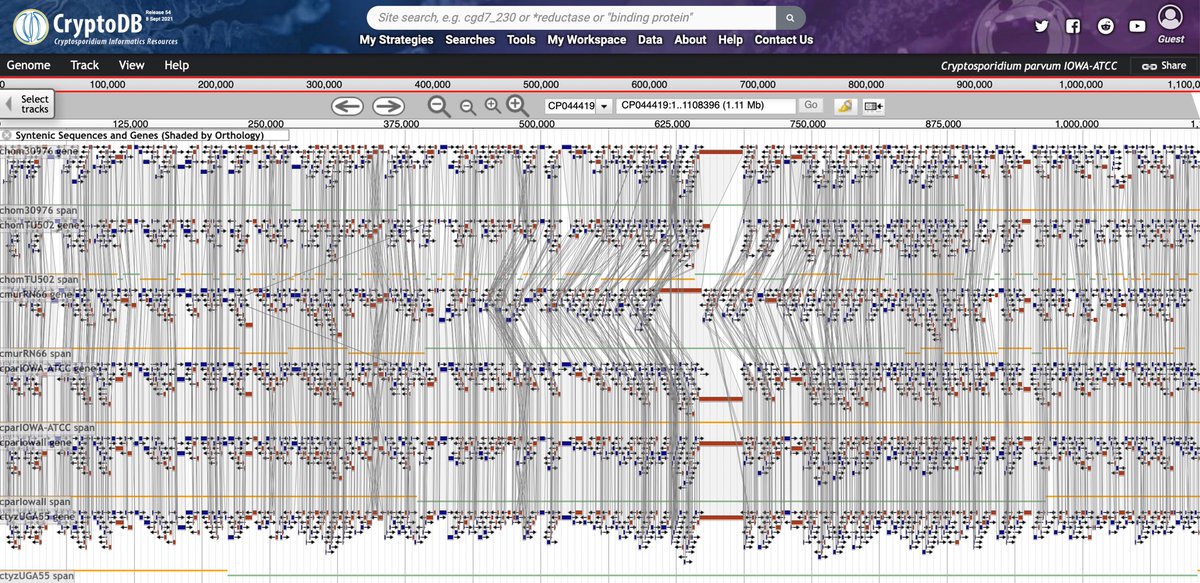Zoom out with the large minus magnifier icon
The image size is (1200, 583).
(x=438, y=105)
